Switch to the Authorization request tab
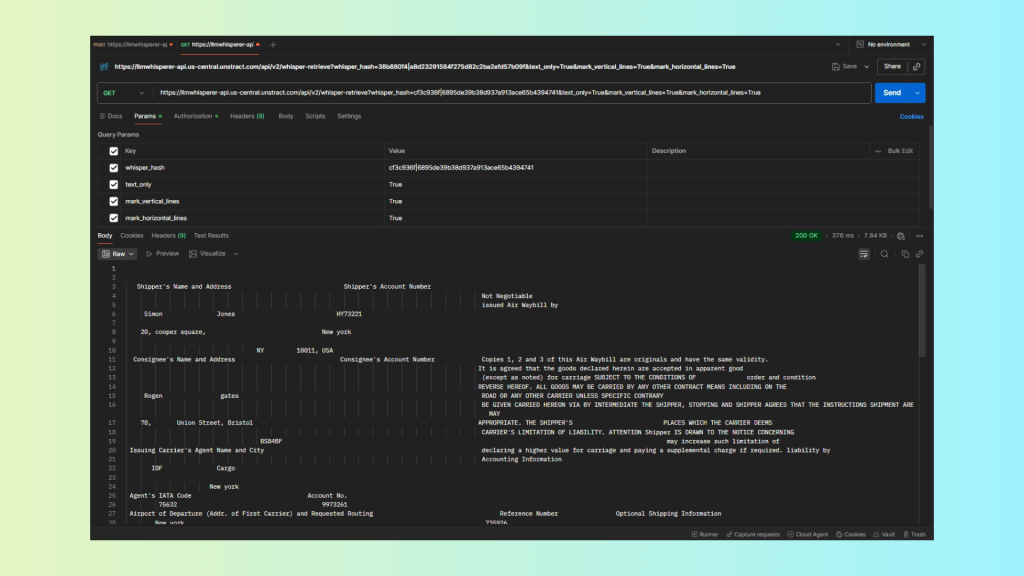The width and height of the screenshot is (1024, 576). point(194,116)
